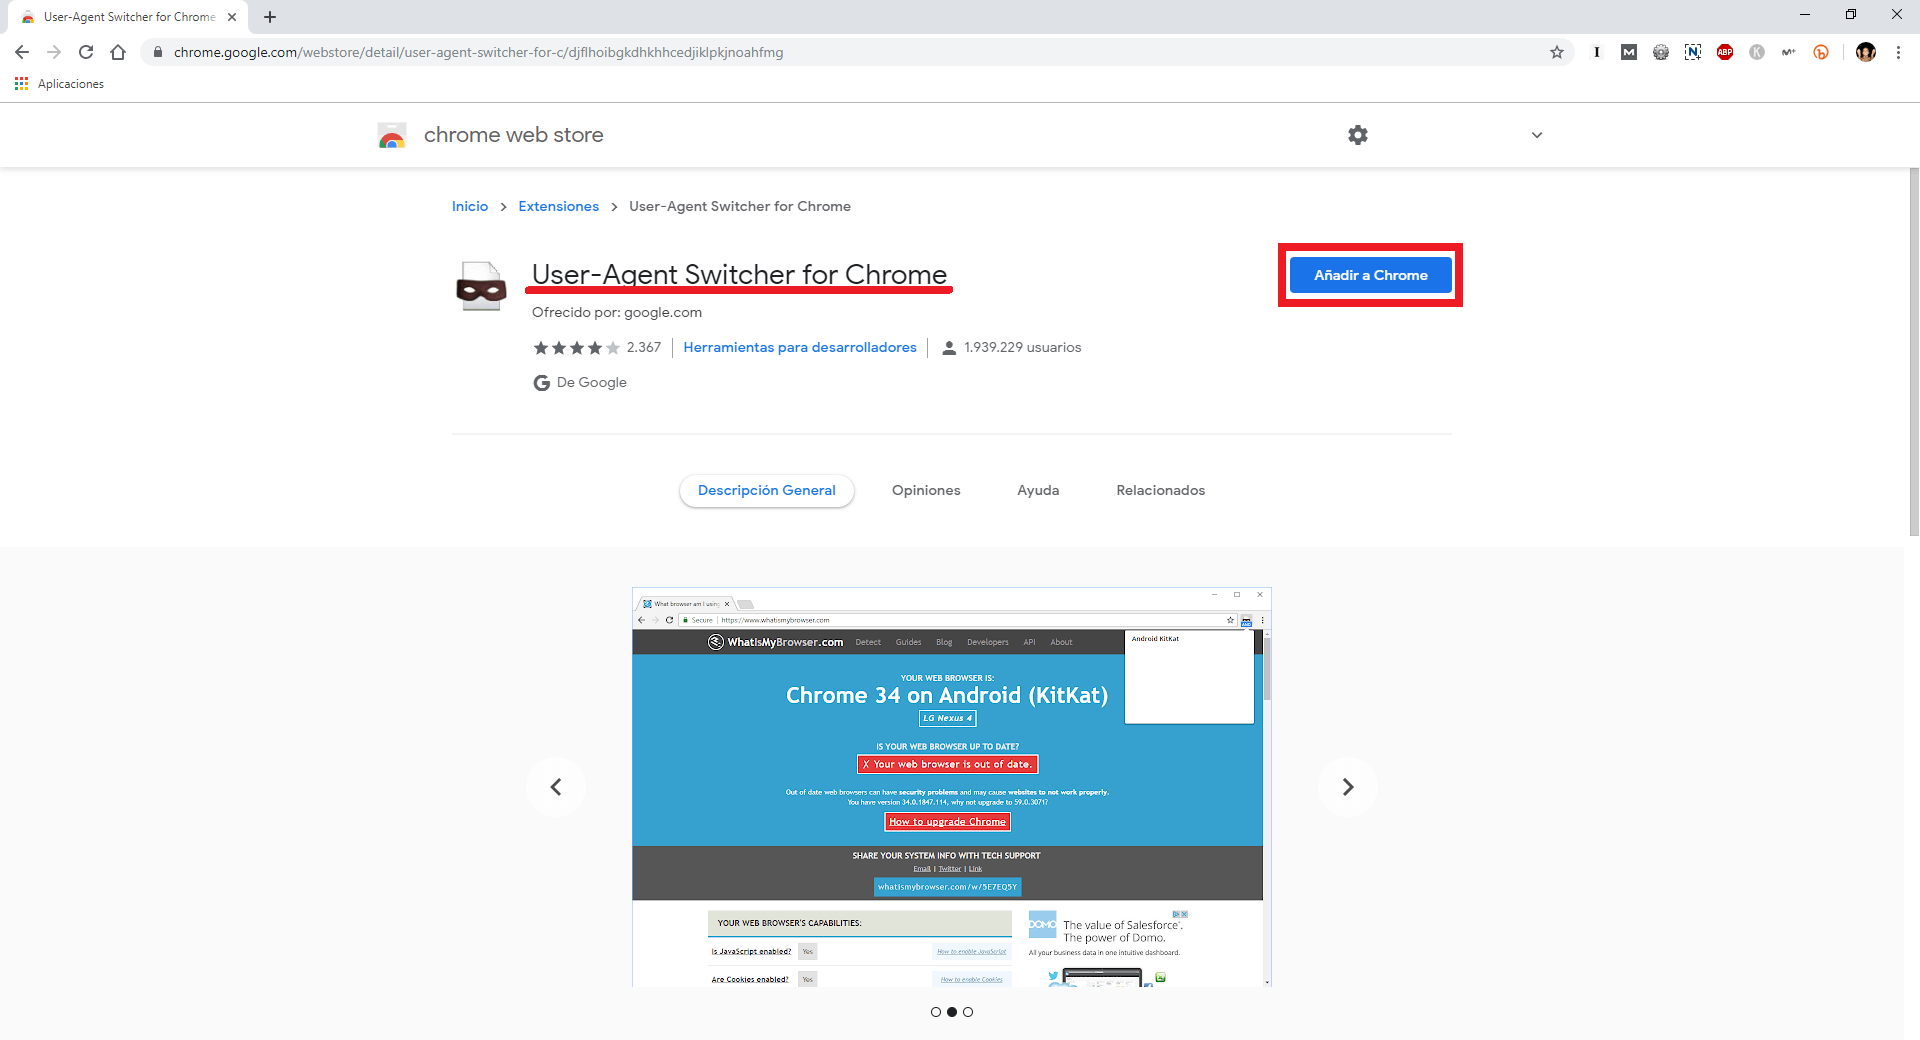Click the extension preview screenshot
Image resolution: width=1920 pixels, height=1040 pixels.
pyautogui.click(x=952, y=787)
